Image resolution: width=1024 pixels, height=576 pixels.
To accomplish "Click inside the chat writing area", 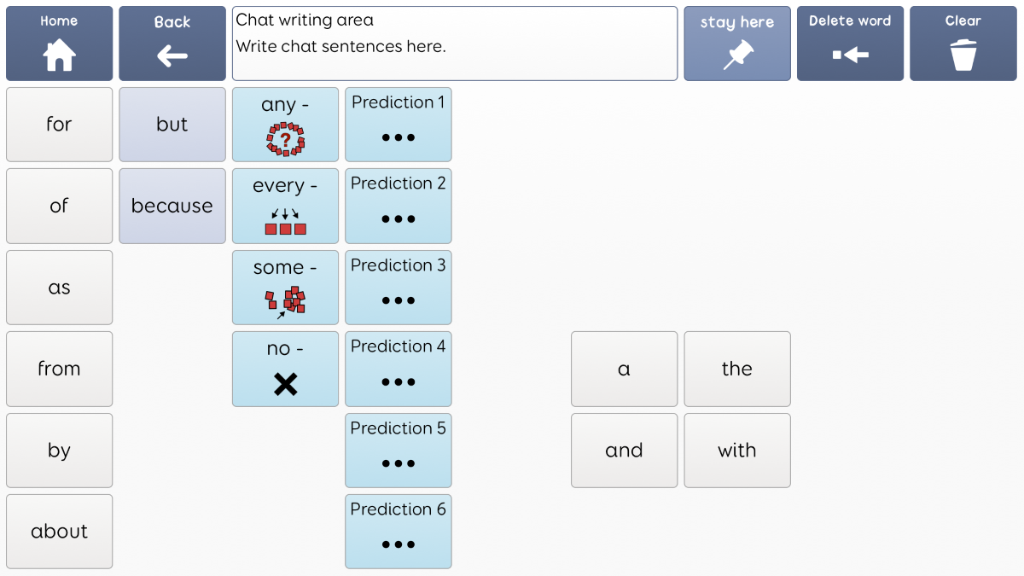I will [x=455, y=44].
